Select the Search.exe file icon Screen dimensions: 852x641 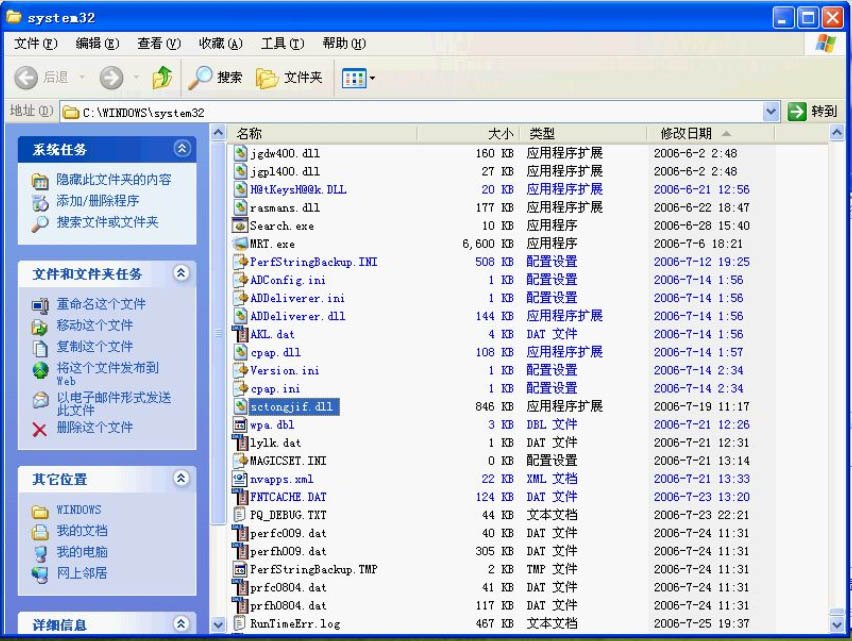(x=240, y=225)
